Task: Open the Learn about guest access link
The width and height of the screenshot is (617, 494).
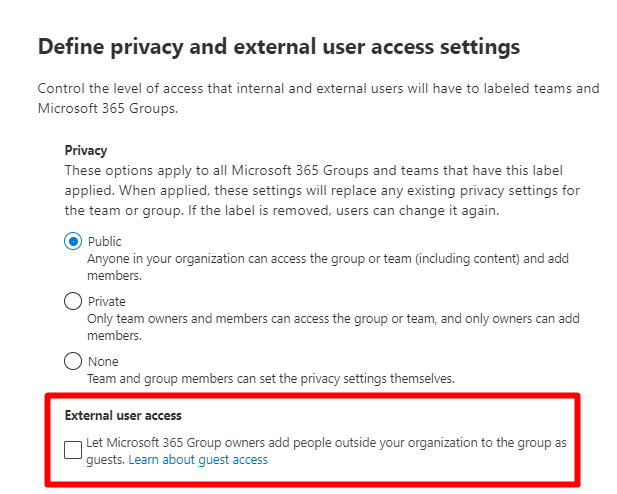Action: point(198,460)
